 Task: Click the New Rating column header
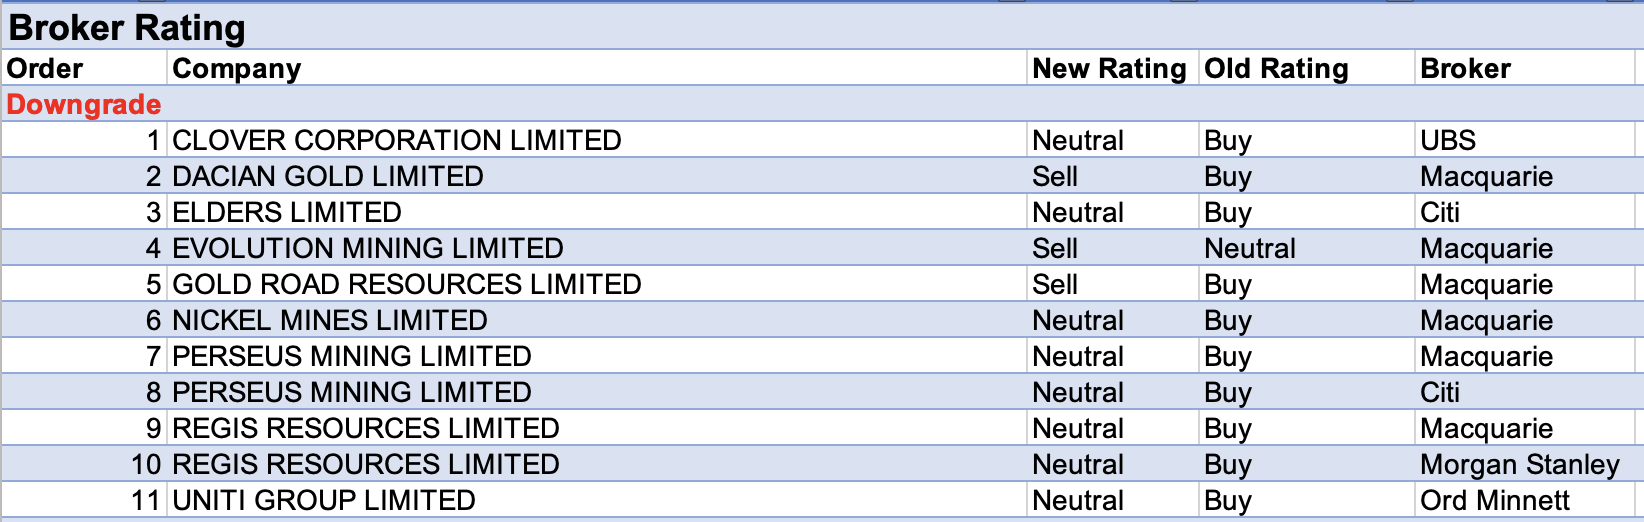coord(1109,68)
